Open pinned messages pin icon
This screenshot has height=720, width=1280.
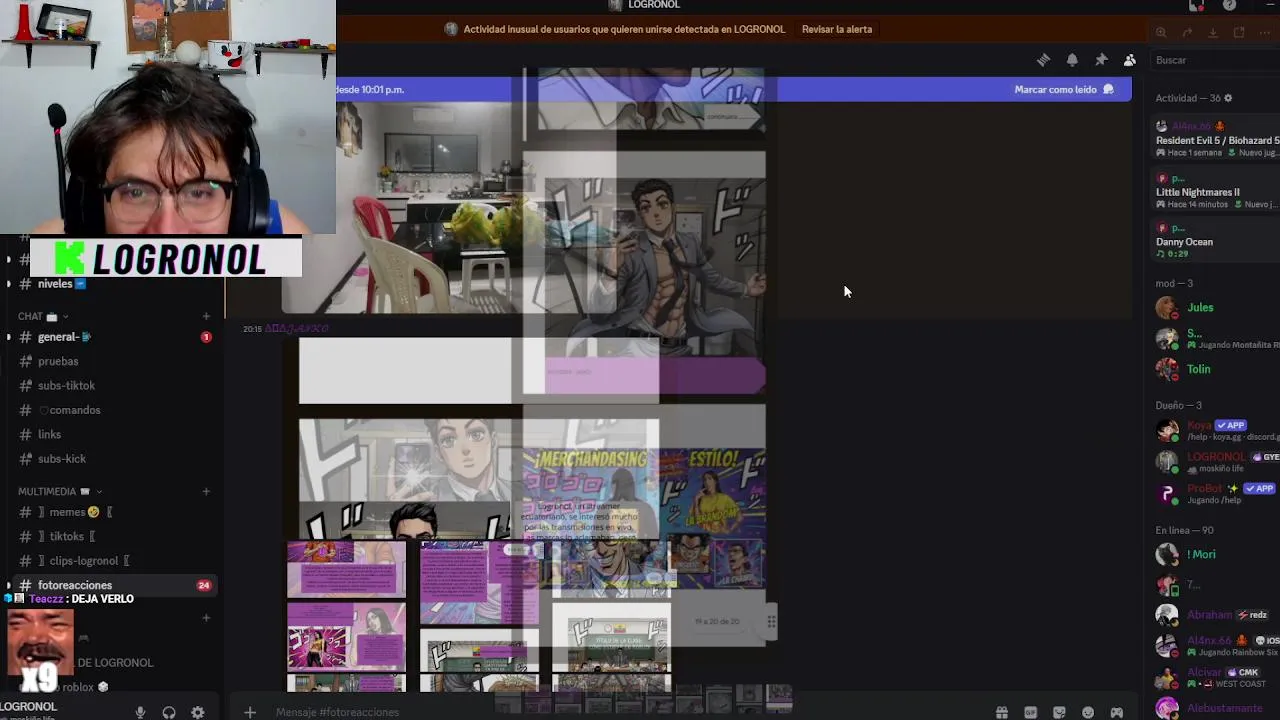pyautogui.click(x=1101, y=60)
